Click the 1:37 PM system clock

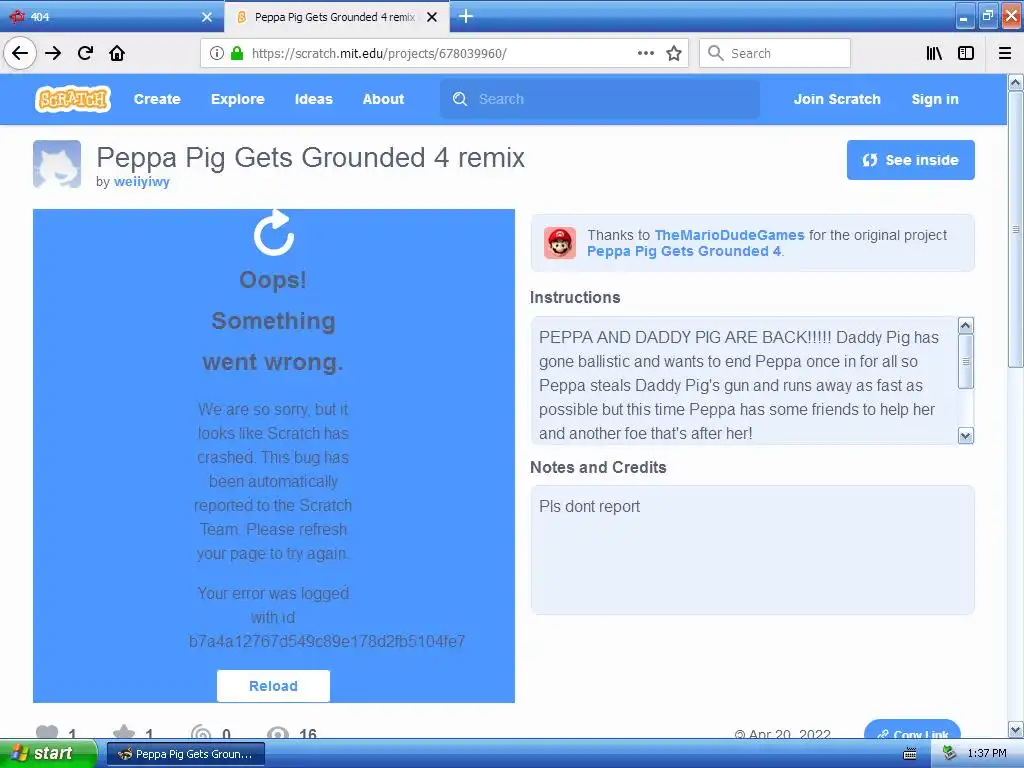[x=987, y=754]
